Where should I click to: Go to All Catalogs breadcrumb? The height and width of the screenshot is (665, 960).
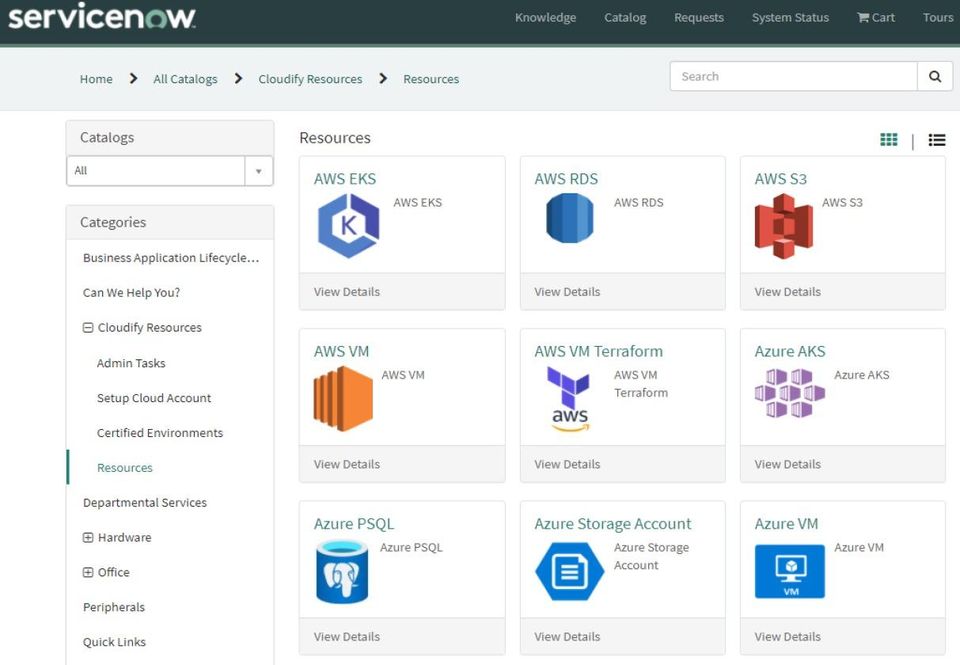186,79
